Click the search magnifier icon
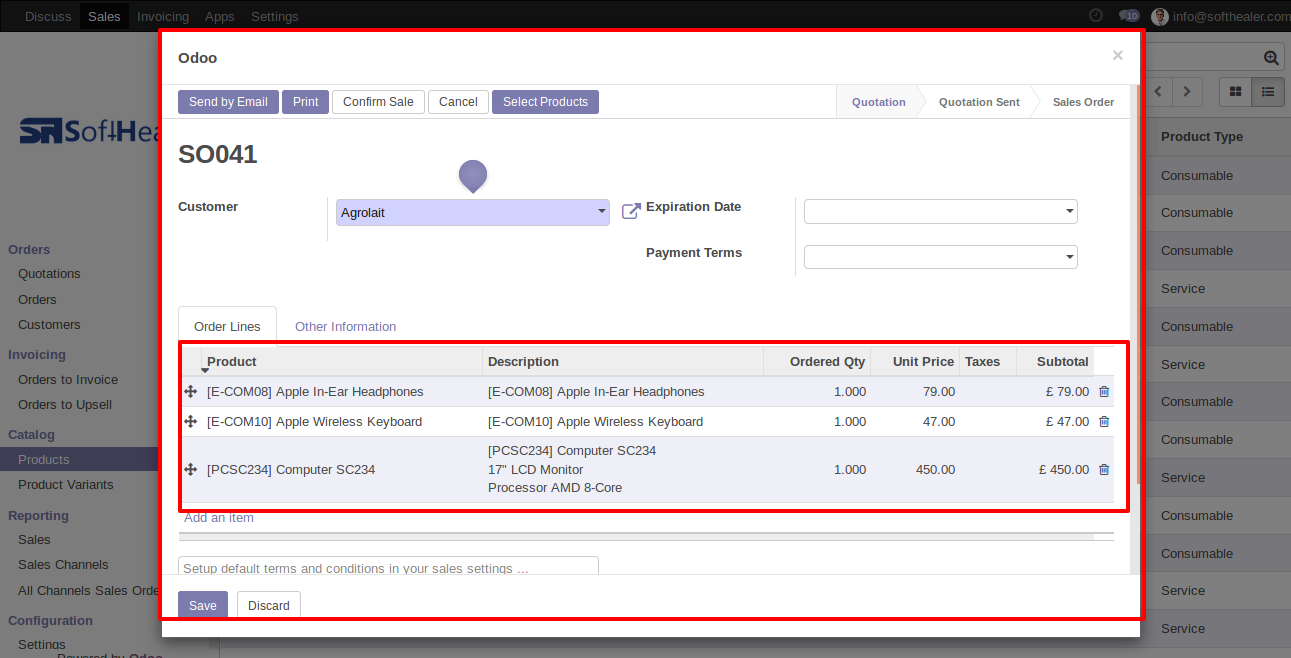Viewport: 1291px width, 658px height. tap(1271, 58)
